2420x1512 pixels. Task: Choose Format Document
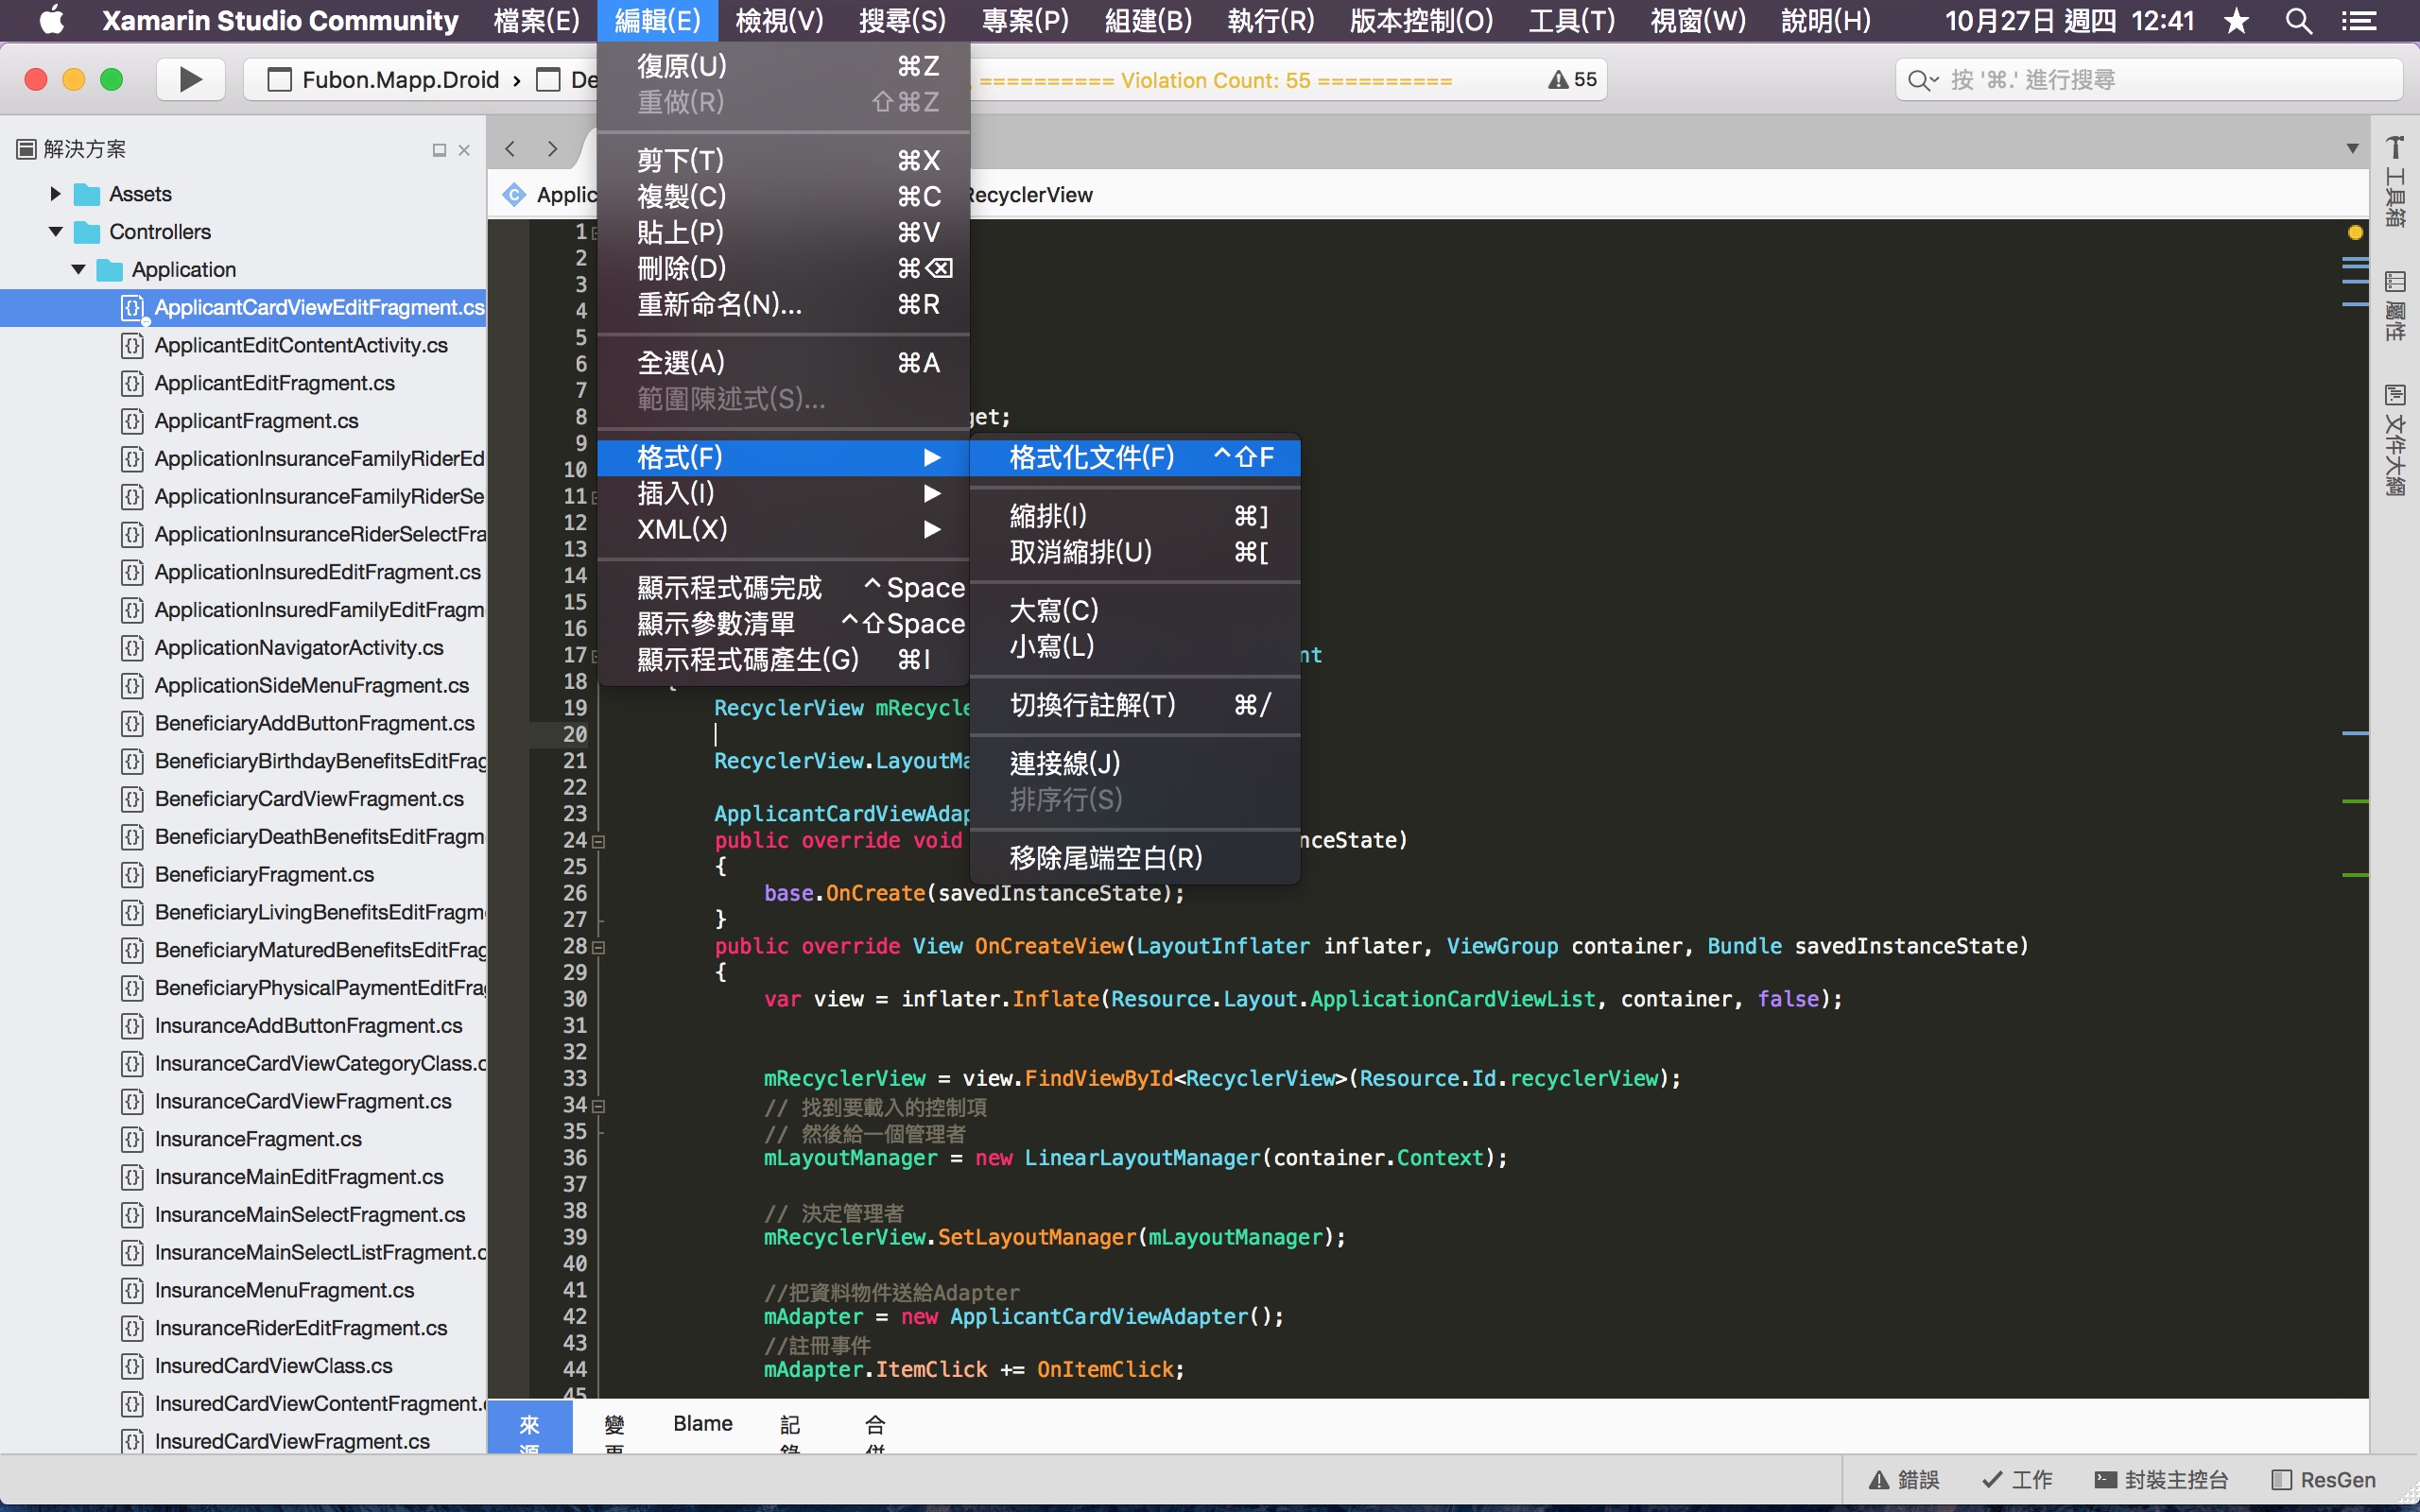(x=1135, y=458)
